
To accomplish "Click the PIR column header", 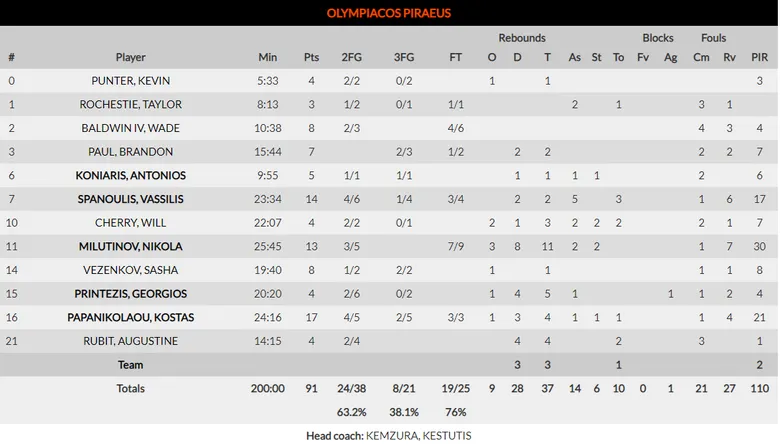I will click(x=760, y=57).
